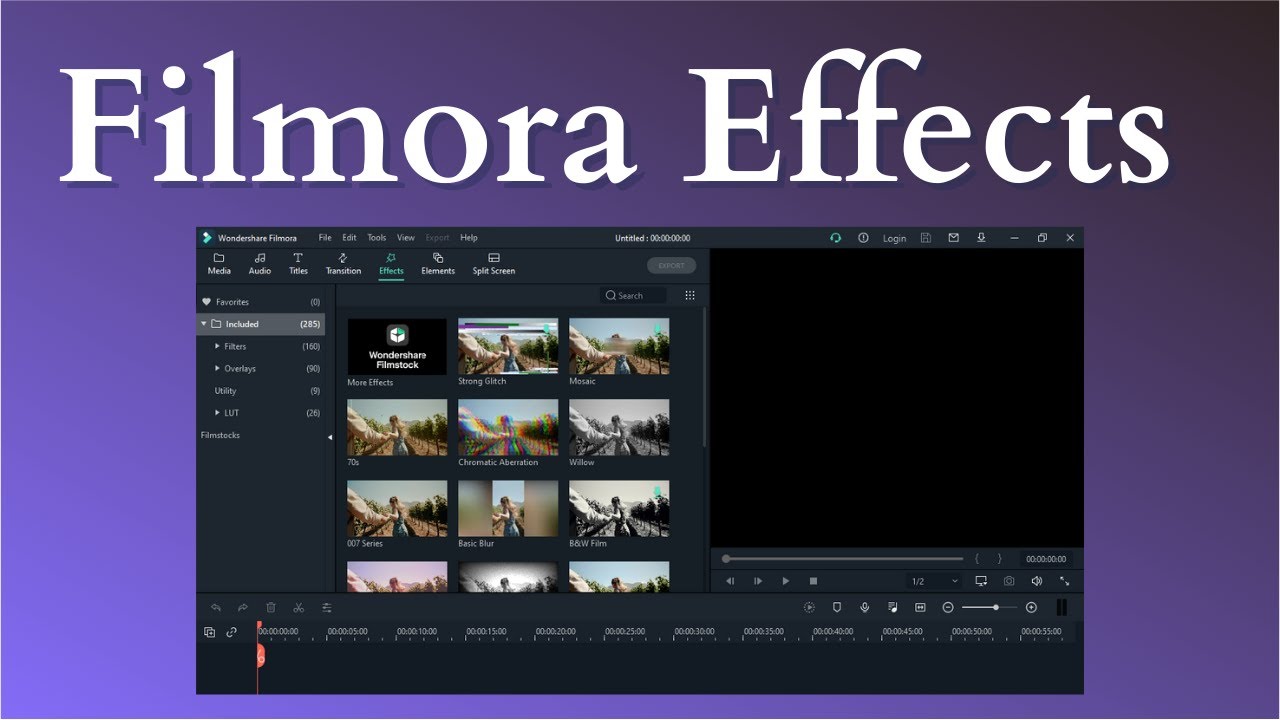Click the Edit adjust sliders icon
Screen dimensions: 1280x720
[x=326, y=607]
